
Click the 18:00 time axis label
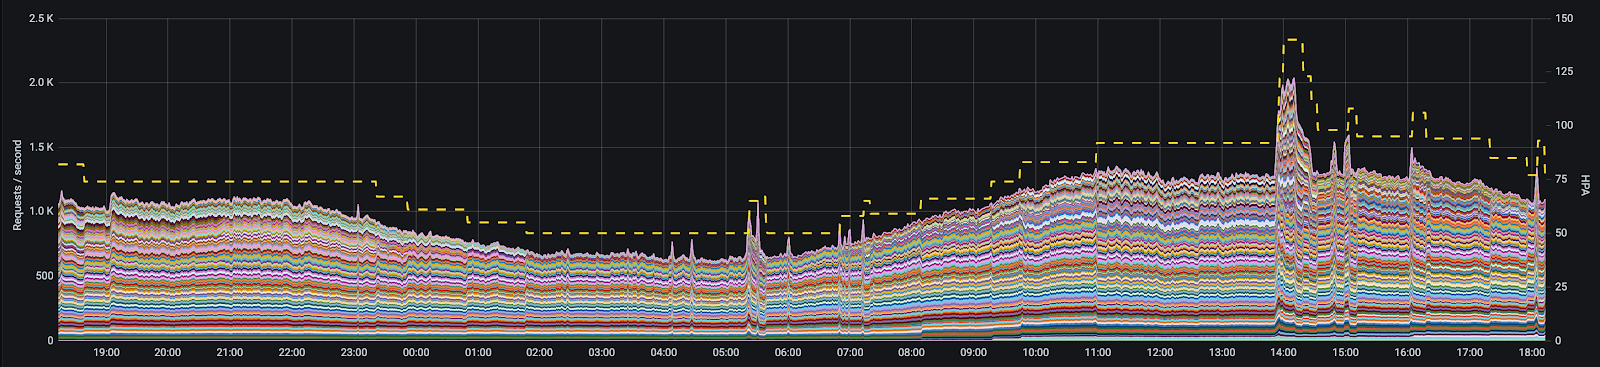1532,353
